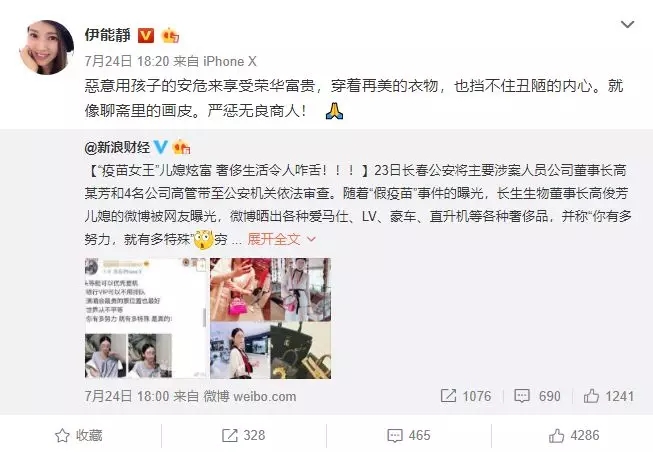Open the 伊能静 username link
653x452 pixels.
[x=107, y=35]
